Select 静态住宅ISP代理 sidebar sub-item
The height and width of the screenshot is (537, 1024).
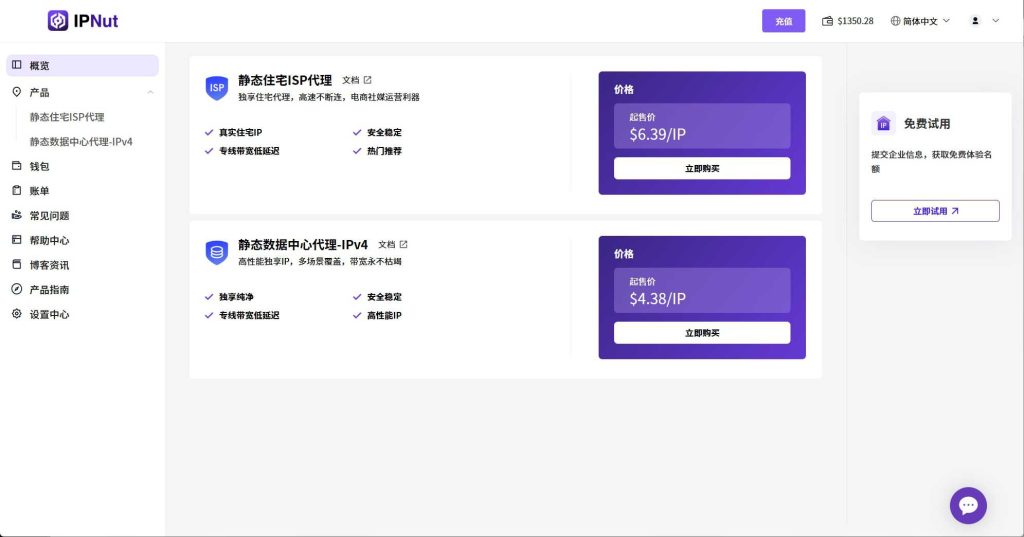(67, 117)
